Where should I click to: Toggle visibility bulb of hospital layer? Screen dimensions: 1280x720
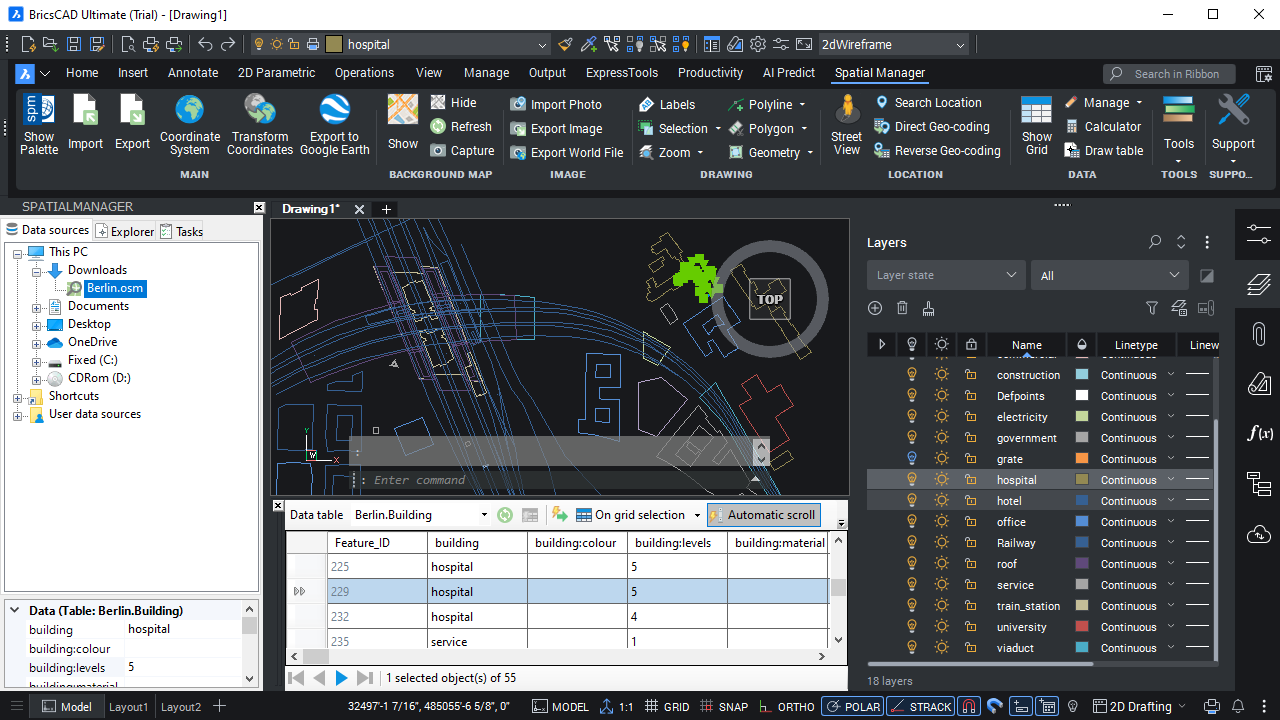[x=911, y=480]
